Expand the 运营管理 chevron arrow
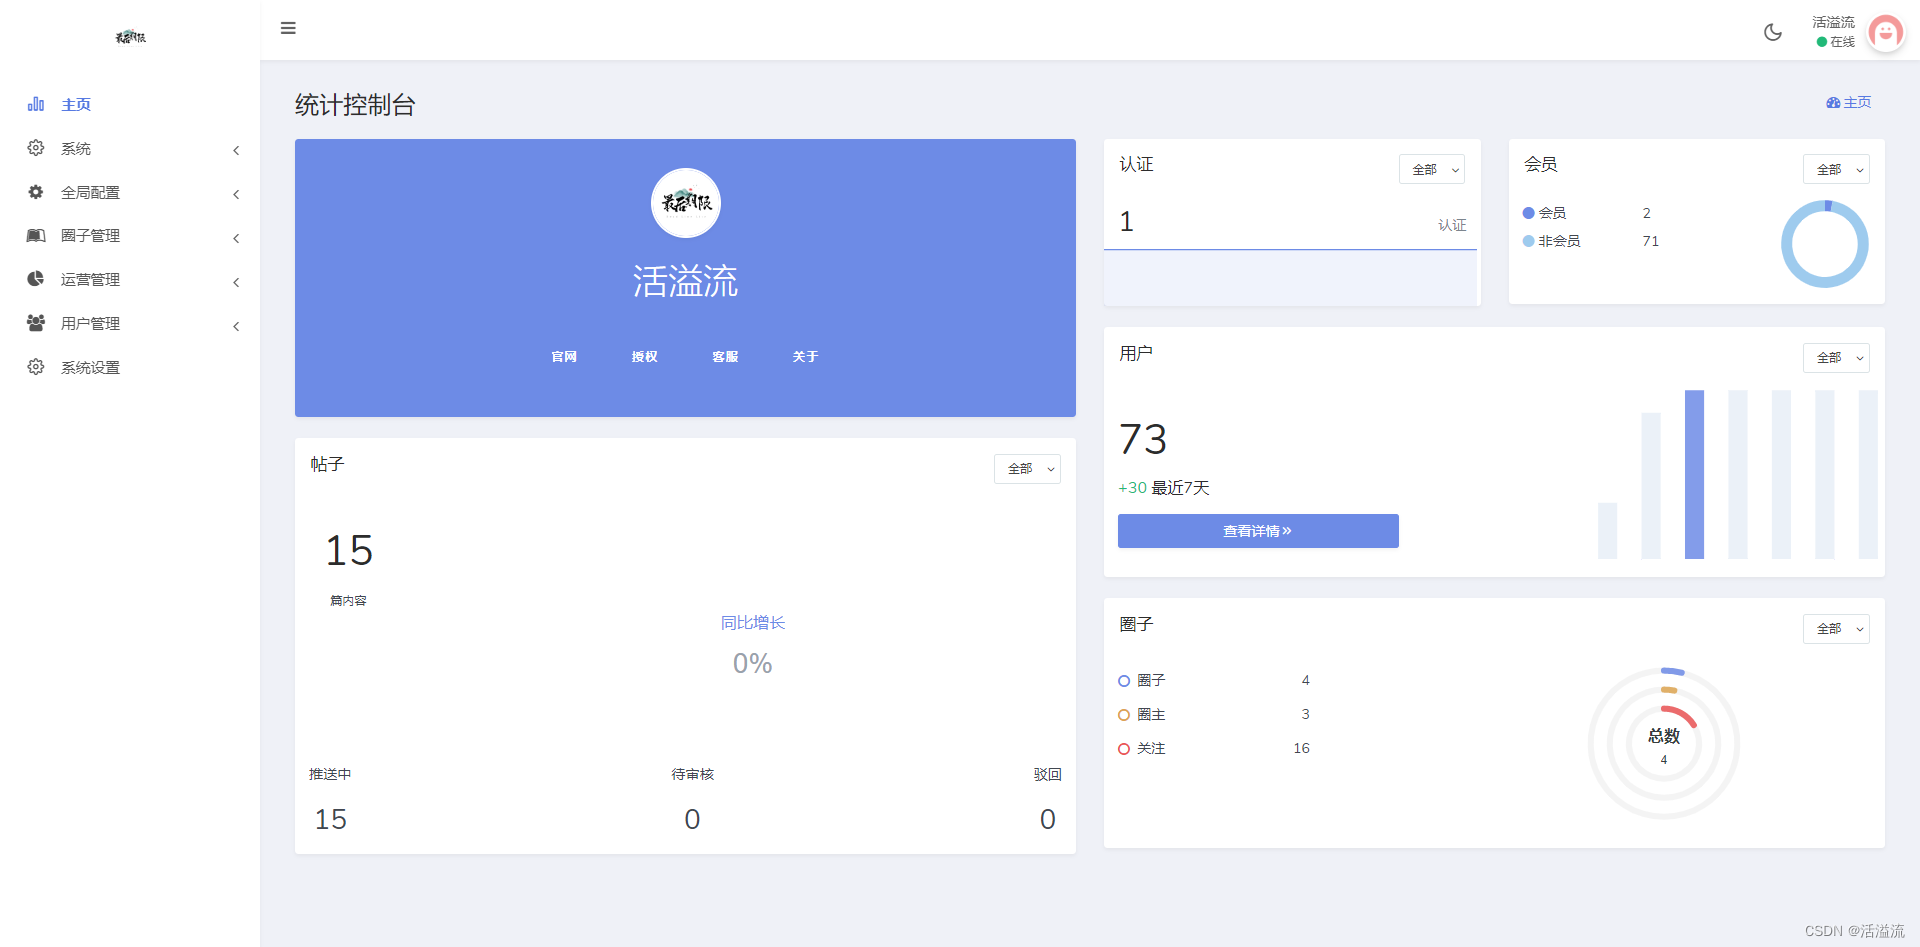1920x947 pixels. 236,283
